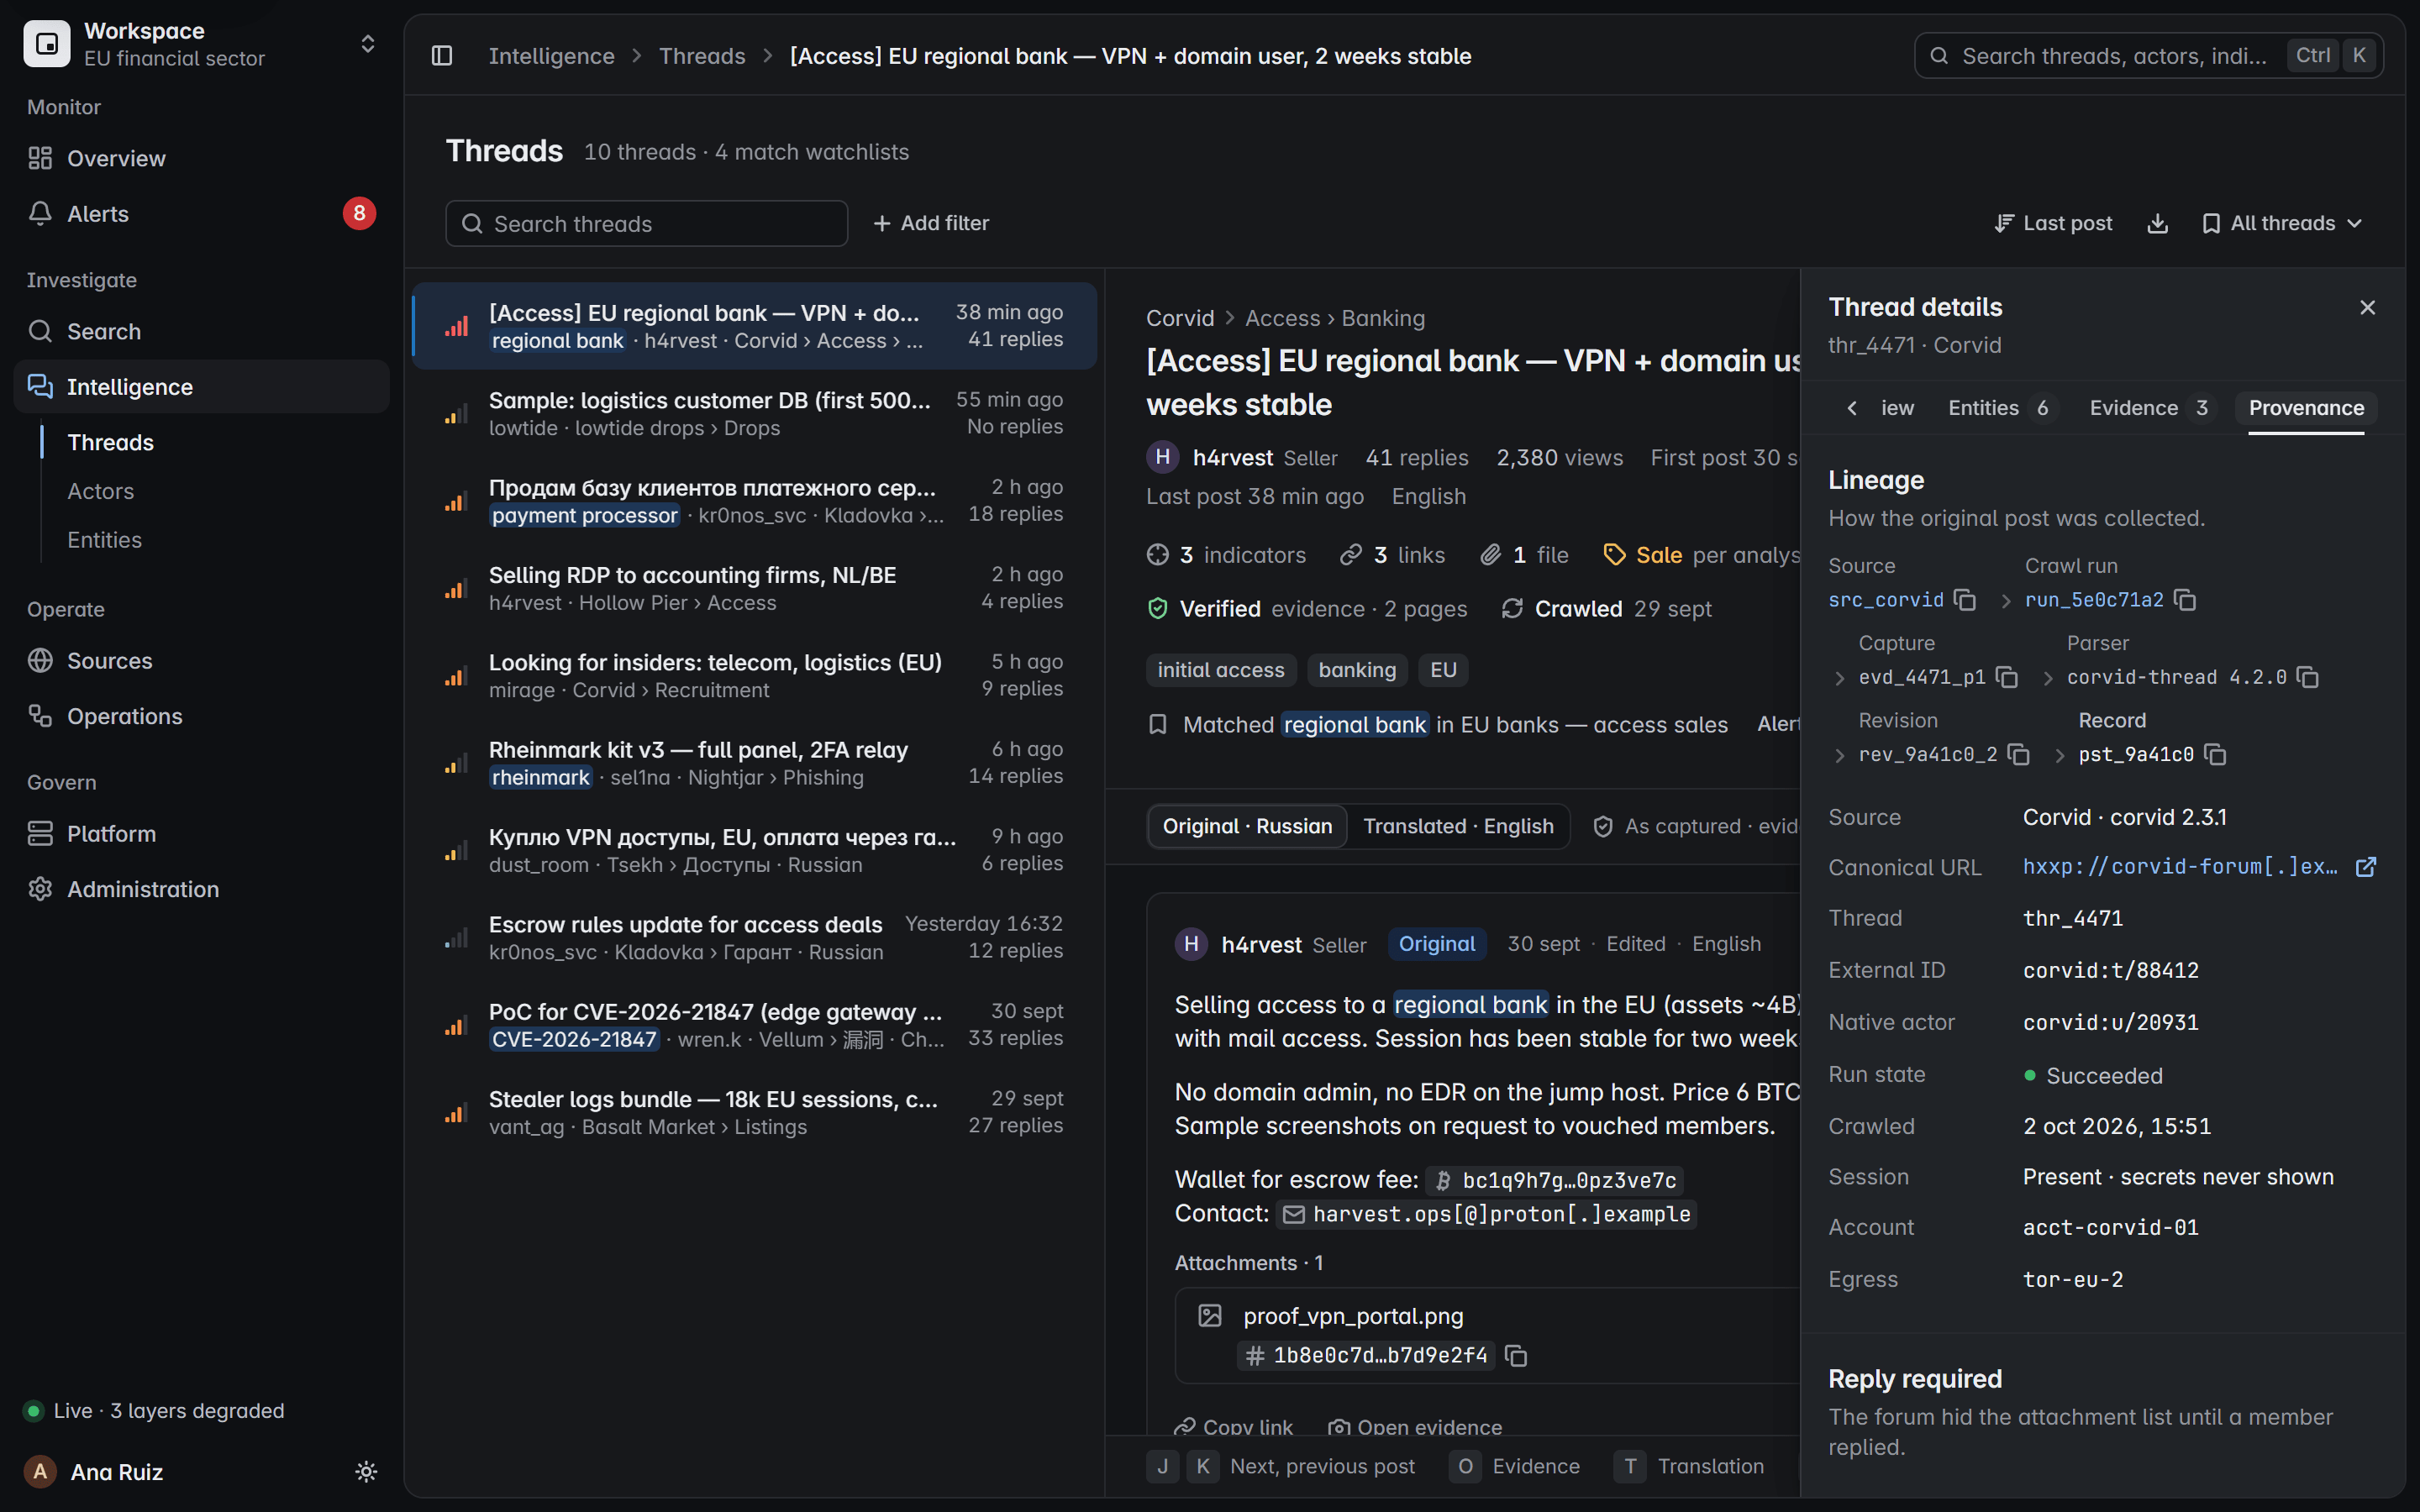Viewport: 2420px width, 1512px height.
Task: Open canonical URL external link icon
Action: 2366,867
